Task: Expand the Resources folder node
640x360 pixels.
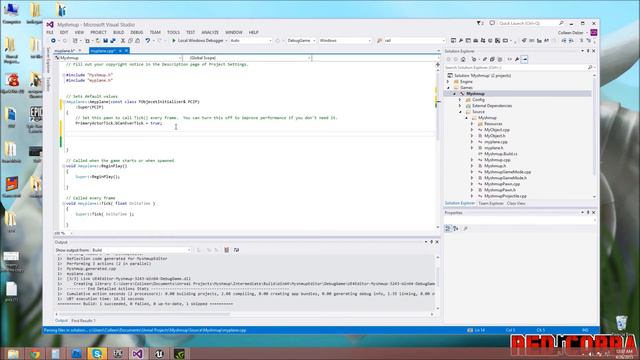Action: point(472,124)
